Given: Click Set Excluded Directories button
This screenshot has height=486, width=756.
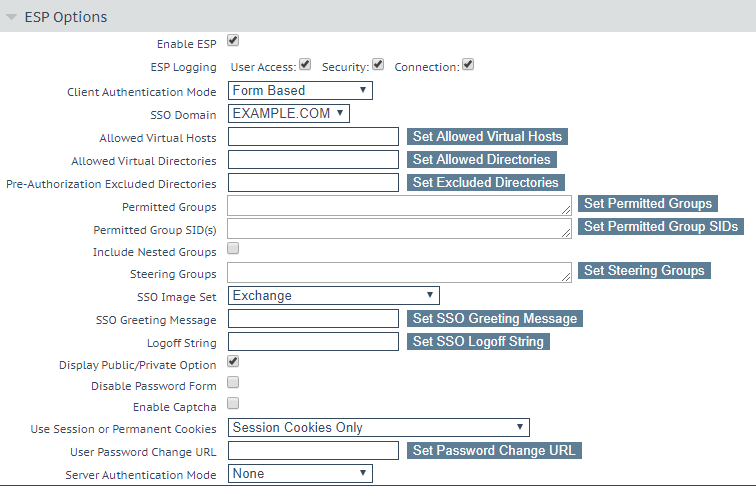Looking at the screenshot, I should [x=486, y=183].
